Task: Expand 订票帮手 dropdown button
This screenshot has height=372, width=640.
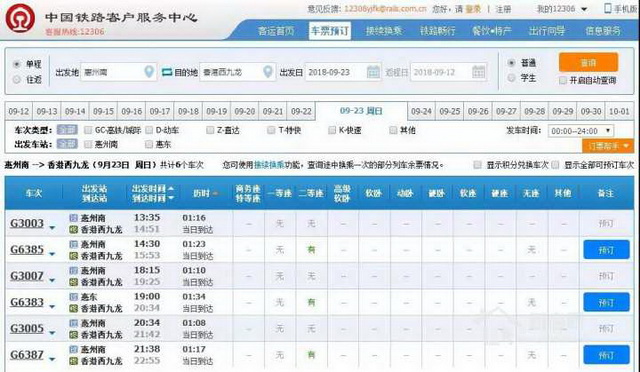Action: [608, 145]
